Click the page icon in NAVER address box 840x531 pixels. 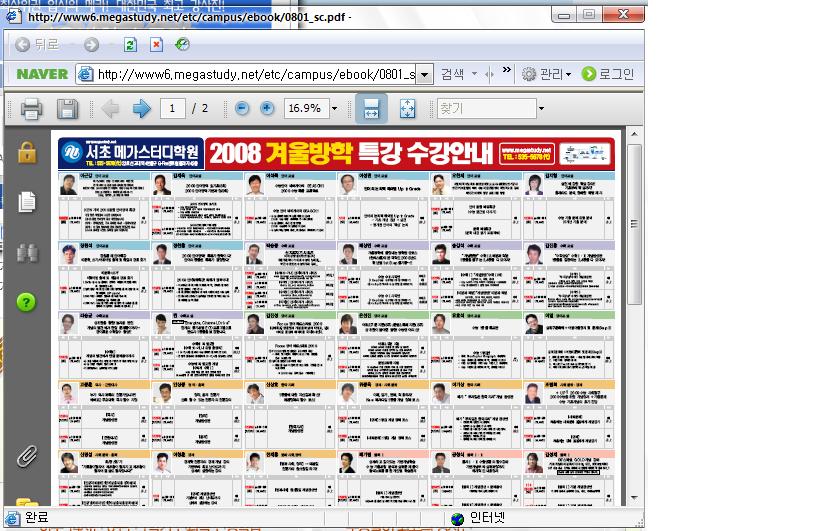(x=85, y=74)
